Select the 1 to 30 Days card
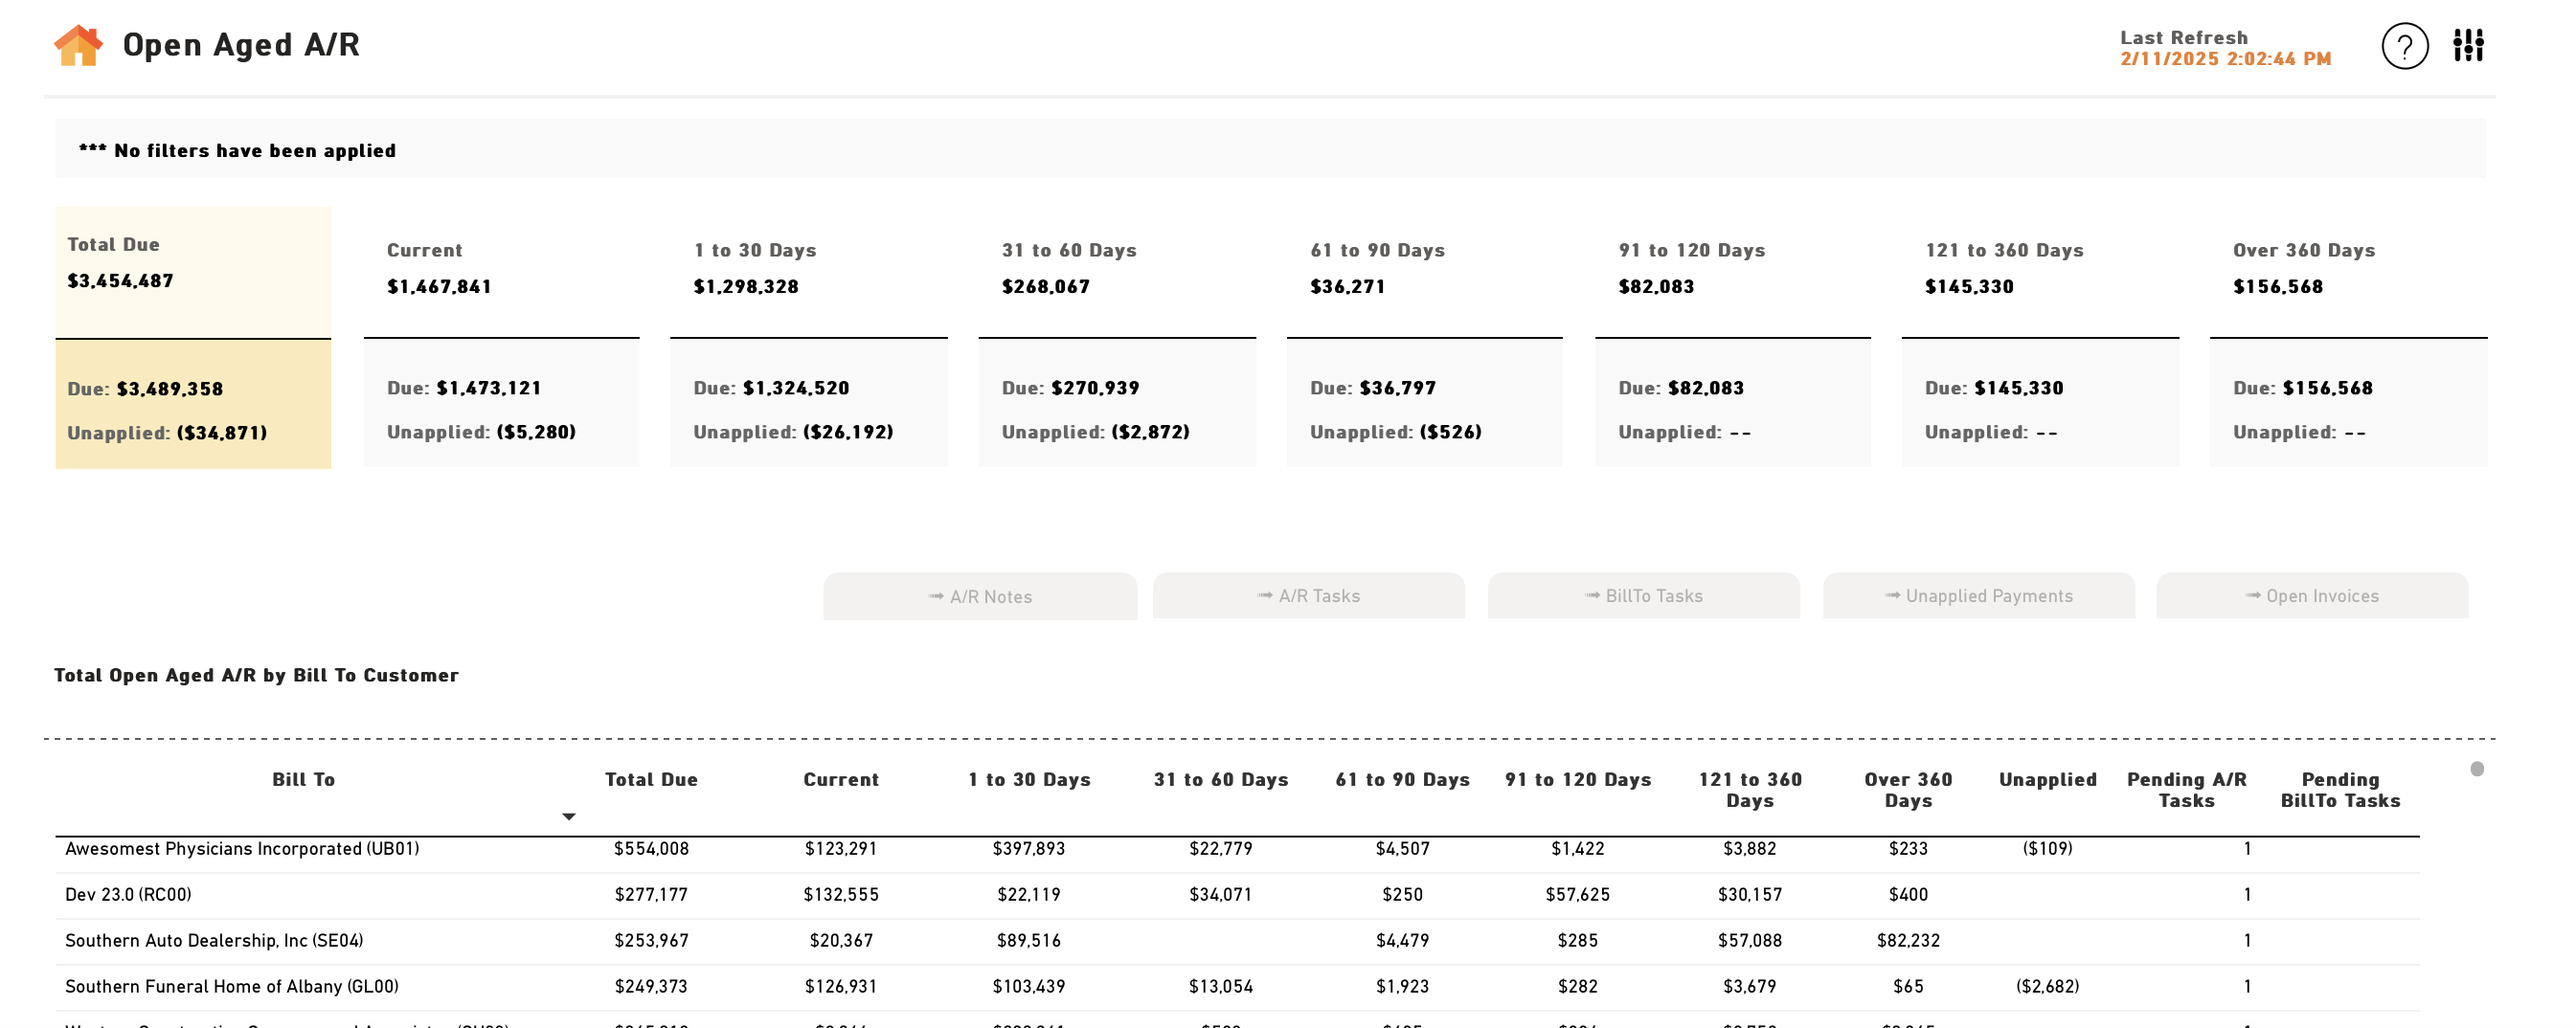This screenshot has width=2576, height=1028. [x=808, y=340]
